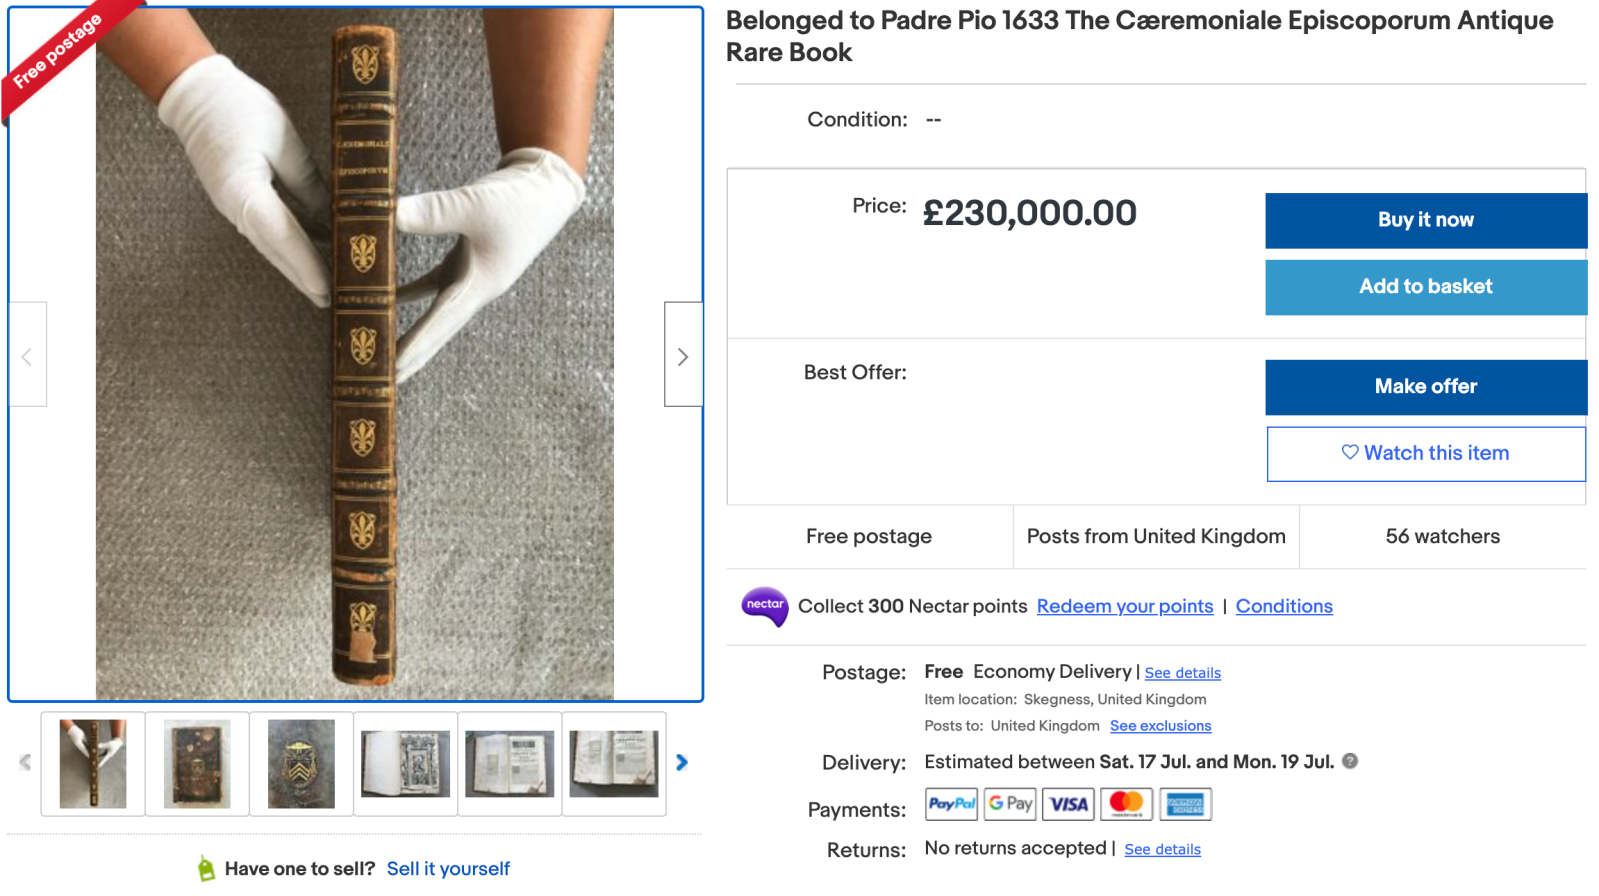
Task: Add the book to basket
Action: click(1425, 287)
